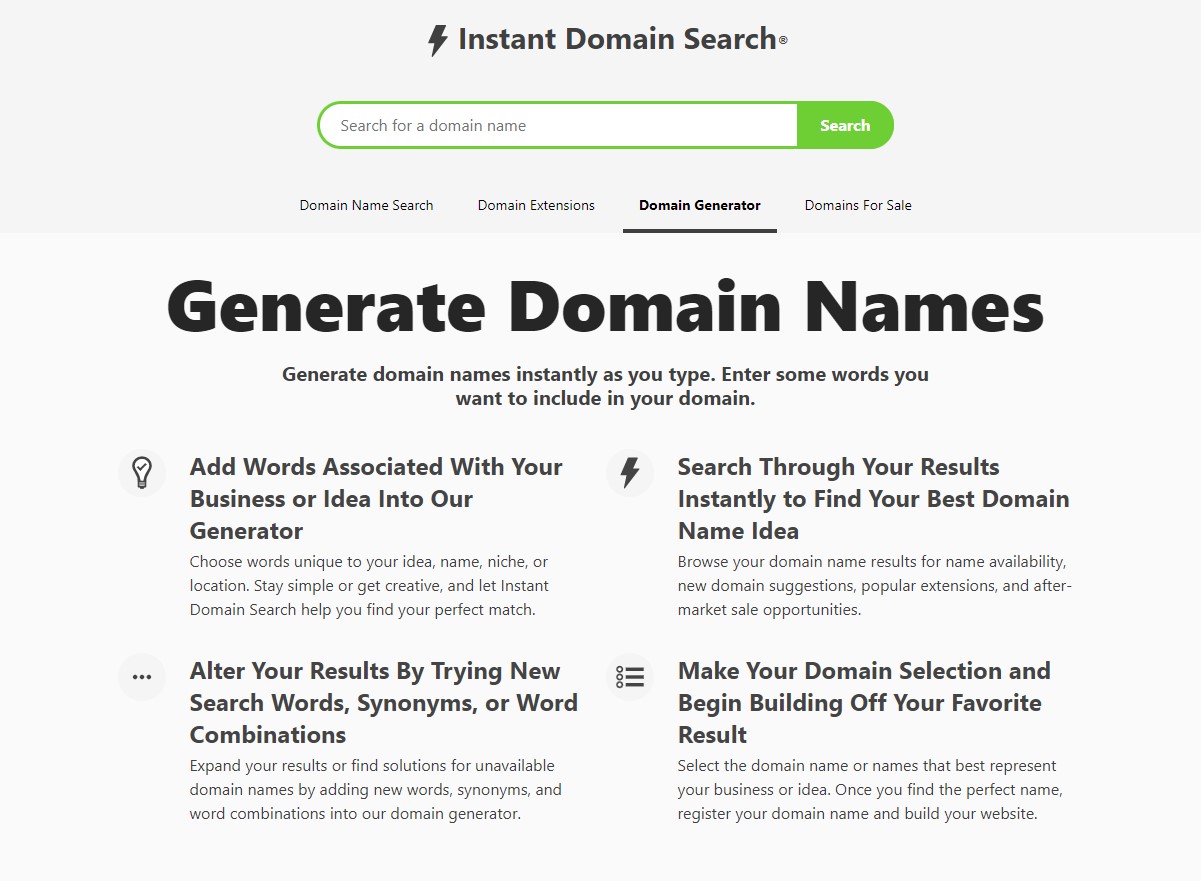Switch to the Domain Name Search tab
Image resolution: width=1201 pixels, height=881 pixels.
[x=366, y=205]
